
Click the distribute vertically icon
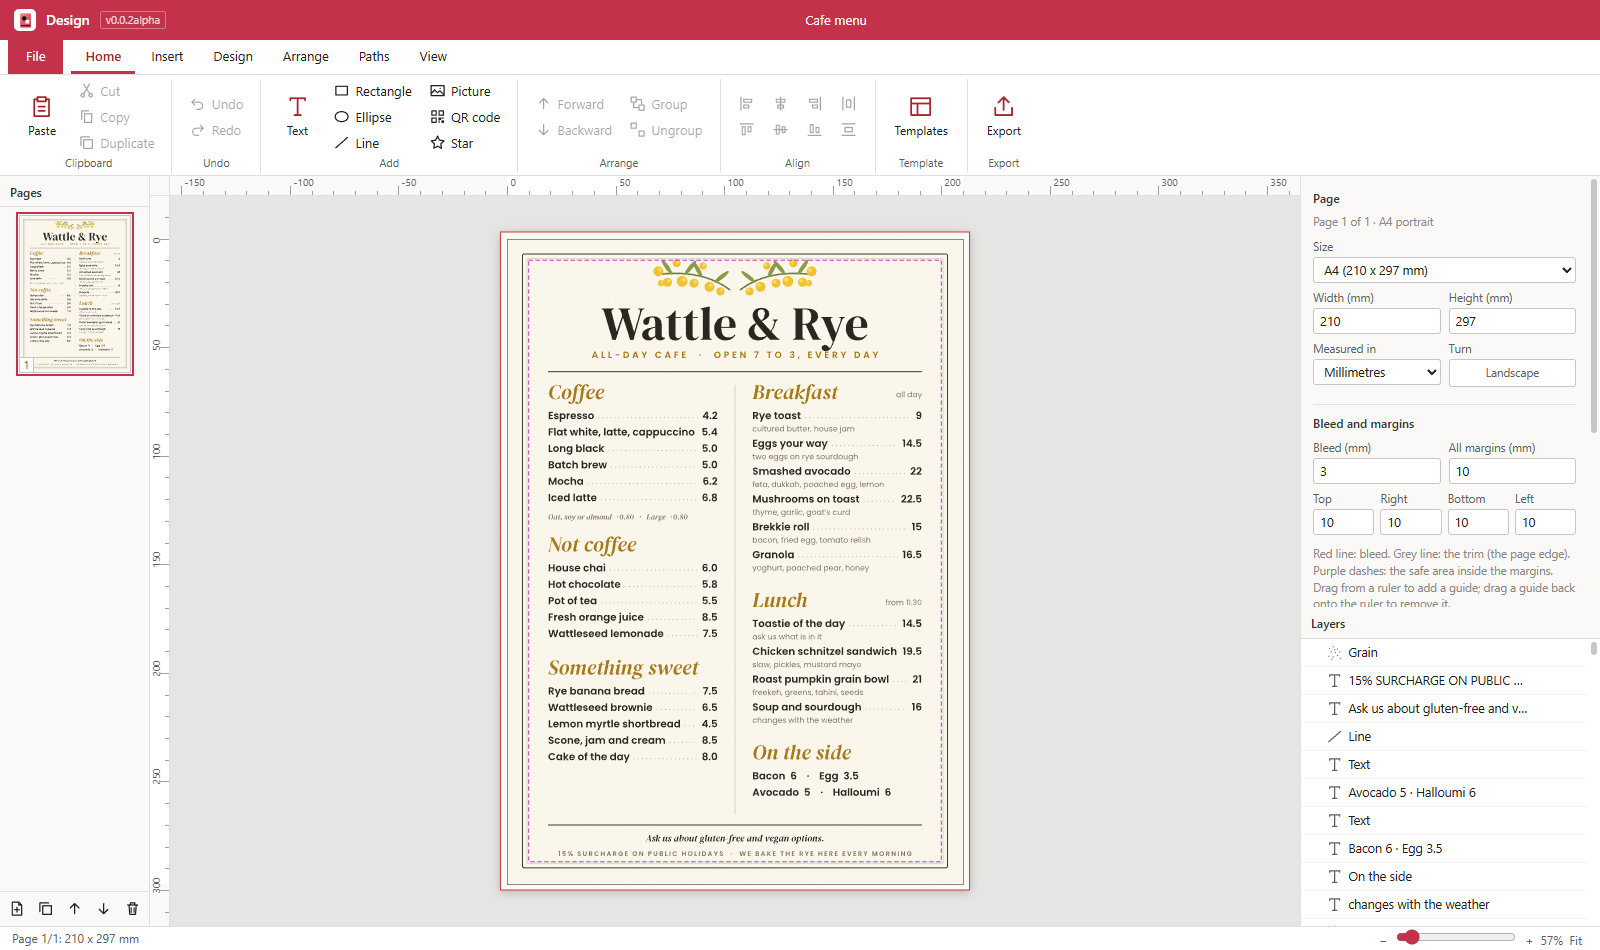pyautogui.click(x=849, y=130)
